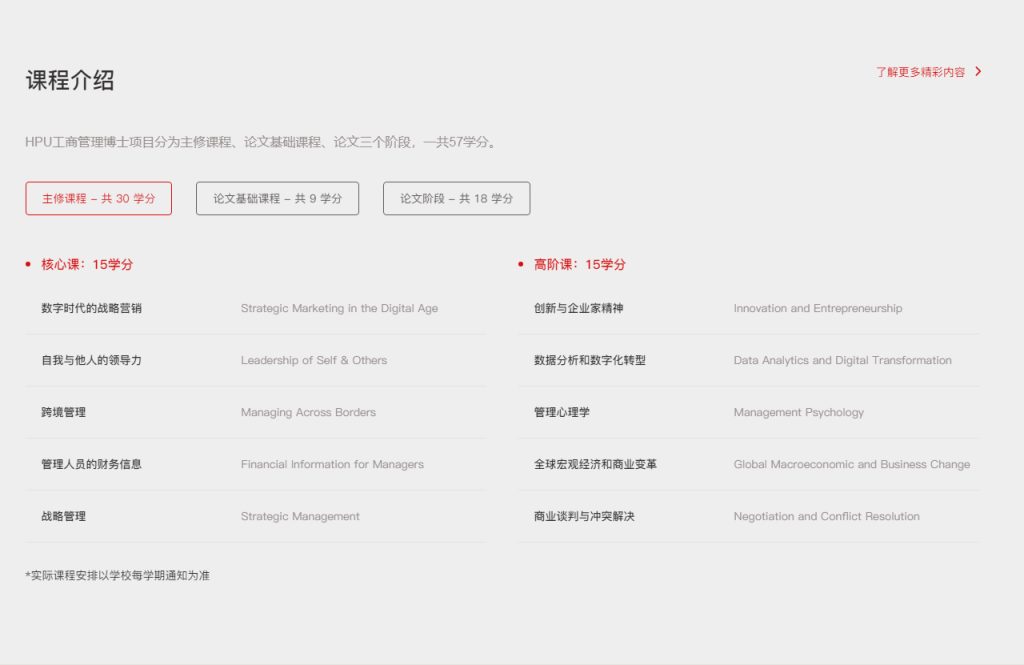Click the 跨境管理 course name

pyautogui.click(x=63, y=412)
